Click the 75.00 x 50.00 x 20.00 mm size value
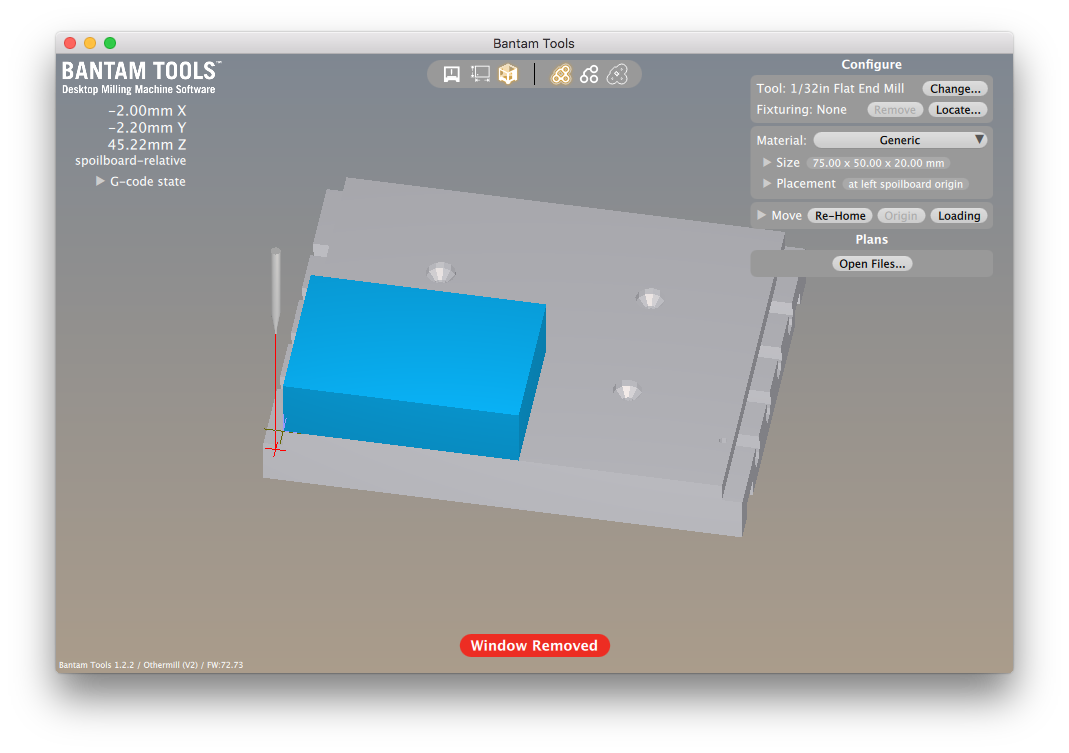This screenshot has width=1069, height=753. pyautogui.click(x=878, y=163)
